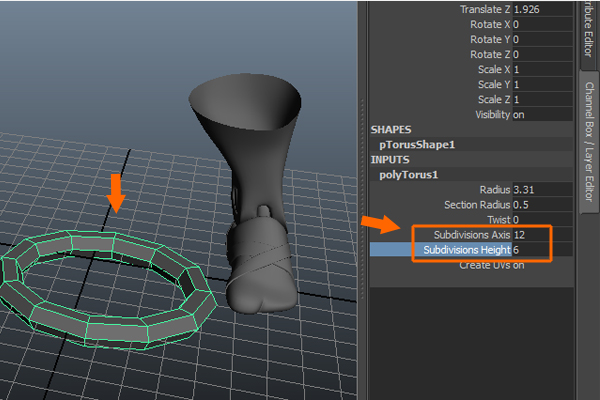Select the pTorusShape1 shape node
Image resolution: width=600 pixels, height=400 pixels.
click(x=417, y=145)
